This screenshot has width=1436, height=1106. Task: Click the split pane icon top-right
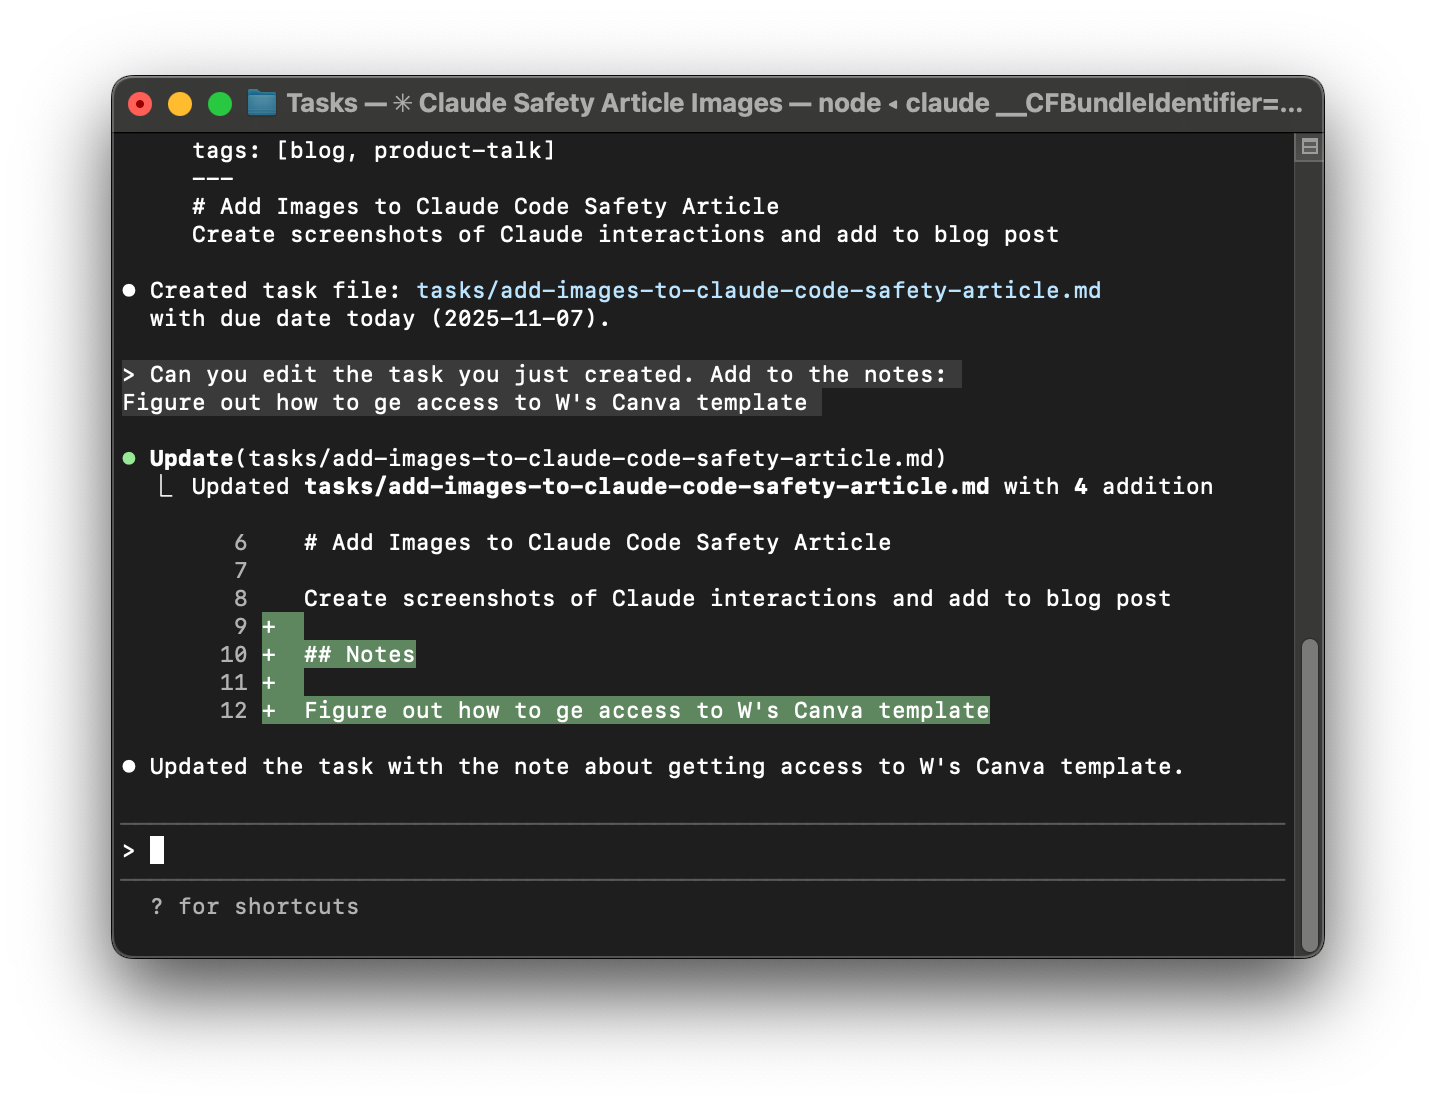click(1308, 147)
